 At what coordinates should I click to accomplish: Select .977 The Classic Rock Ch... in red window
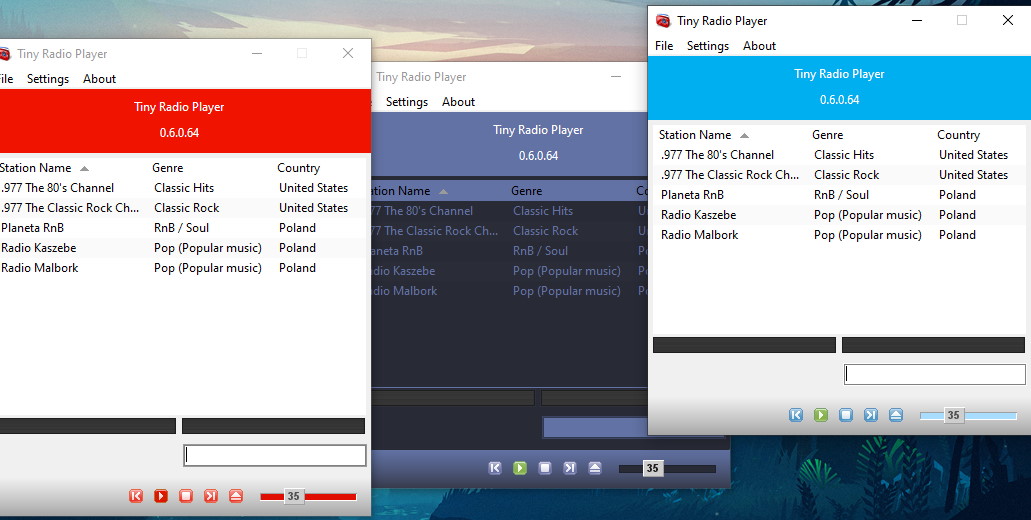(183, 208)
